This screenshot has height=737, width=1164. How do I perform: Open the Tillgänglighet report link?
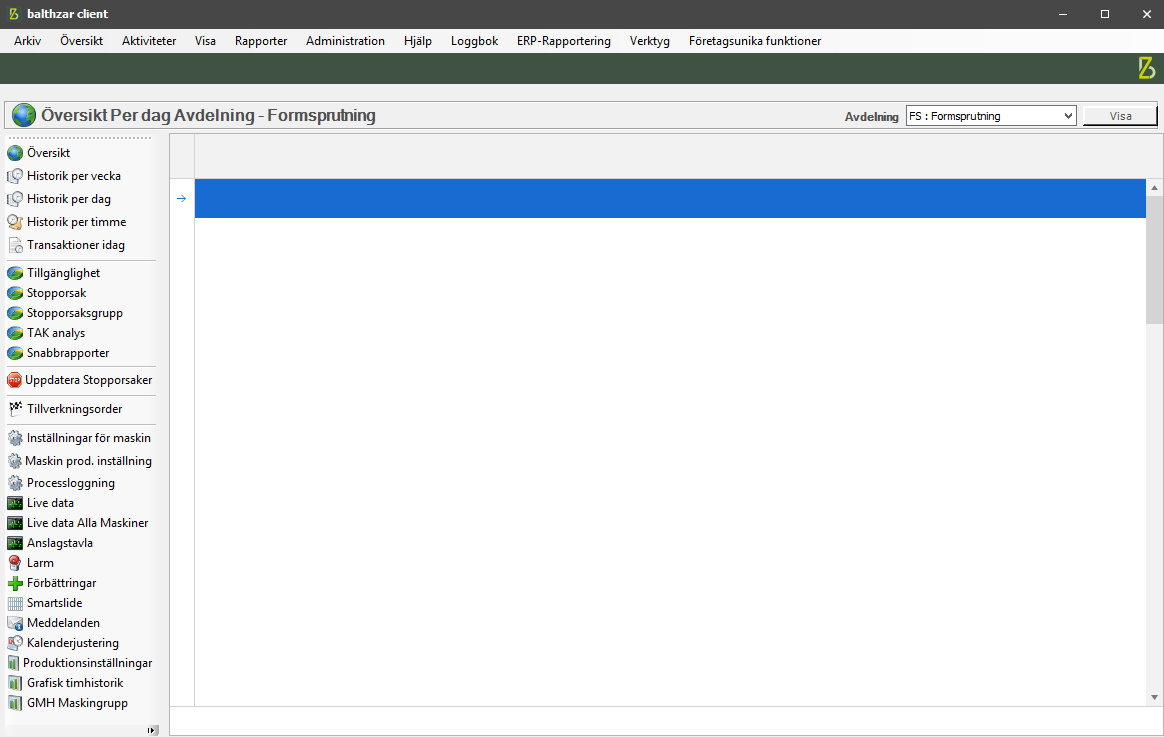(64, 273)
